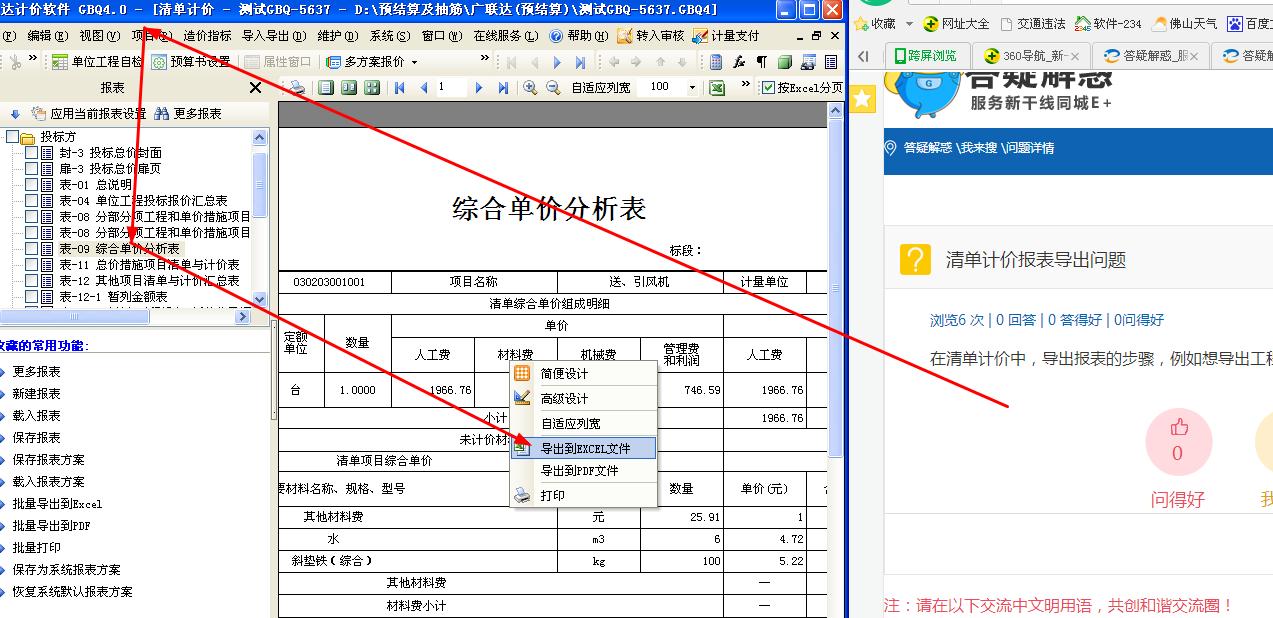The height and width of the screenshot is (618, 1273).
Task: Open the 导入导出(D) menu
Action: tap(273, 36)
